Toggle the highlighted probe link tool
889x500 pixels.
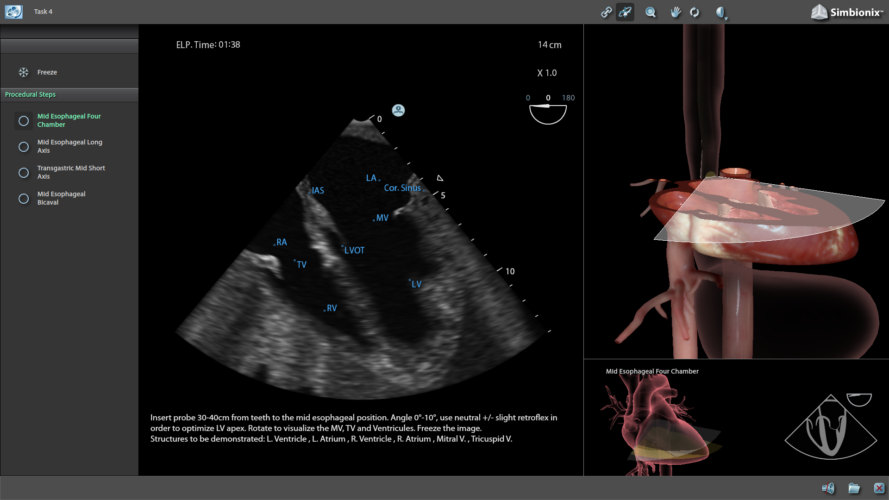pyautogui.click(x=626, y=12)
